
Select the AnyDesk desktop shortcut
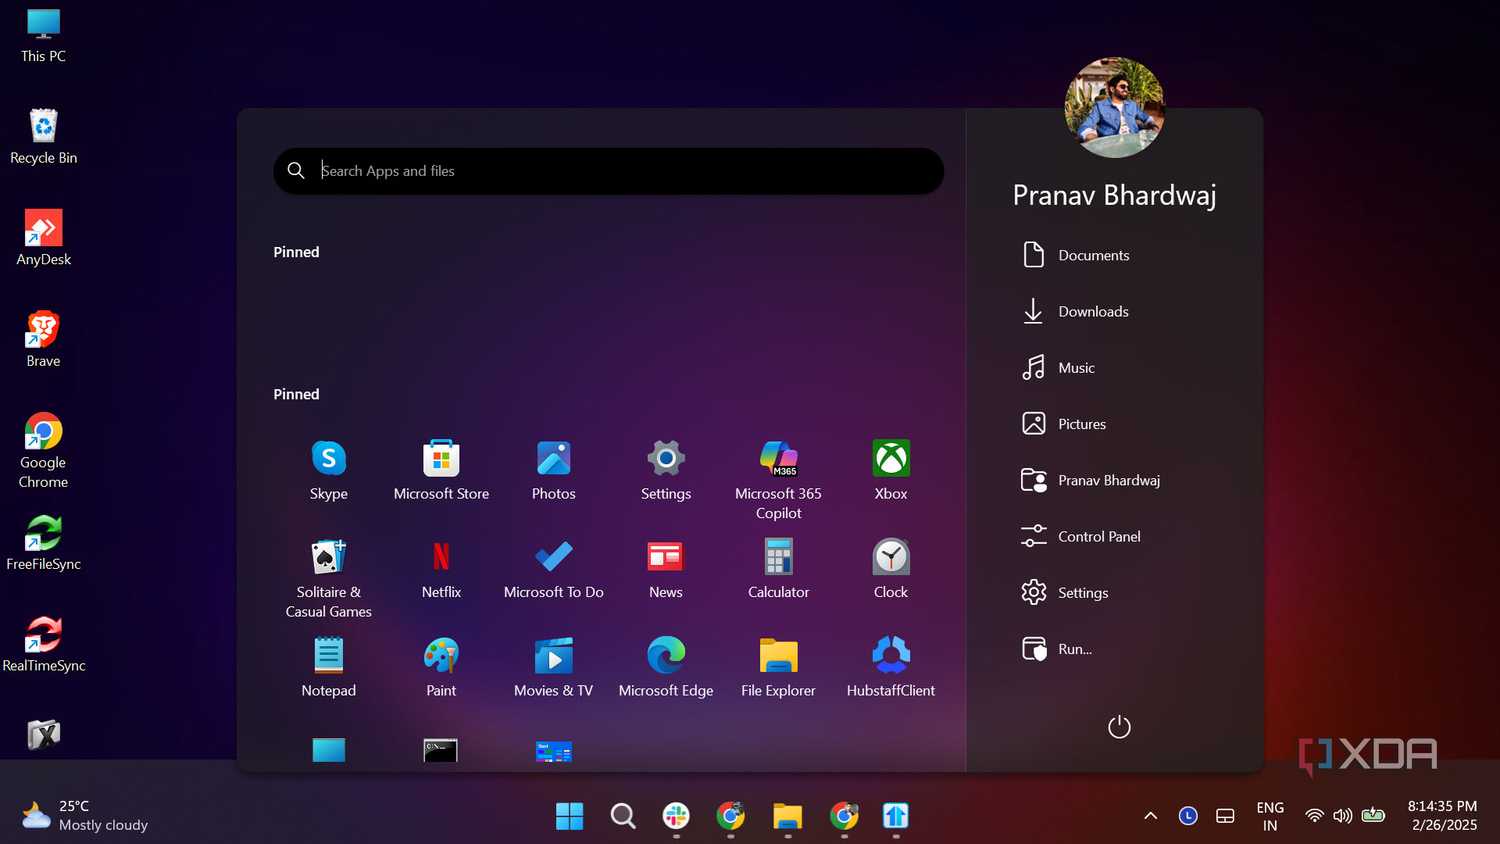point(43,238)
